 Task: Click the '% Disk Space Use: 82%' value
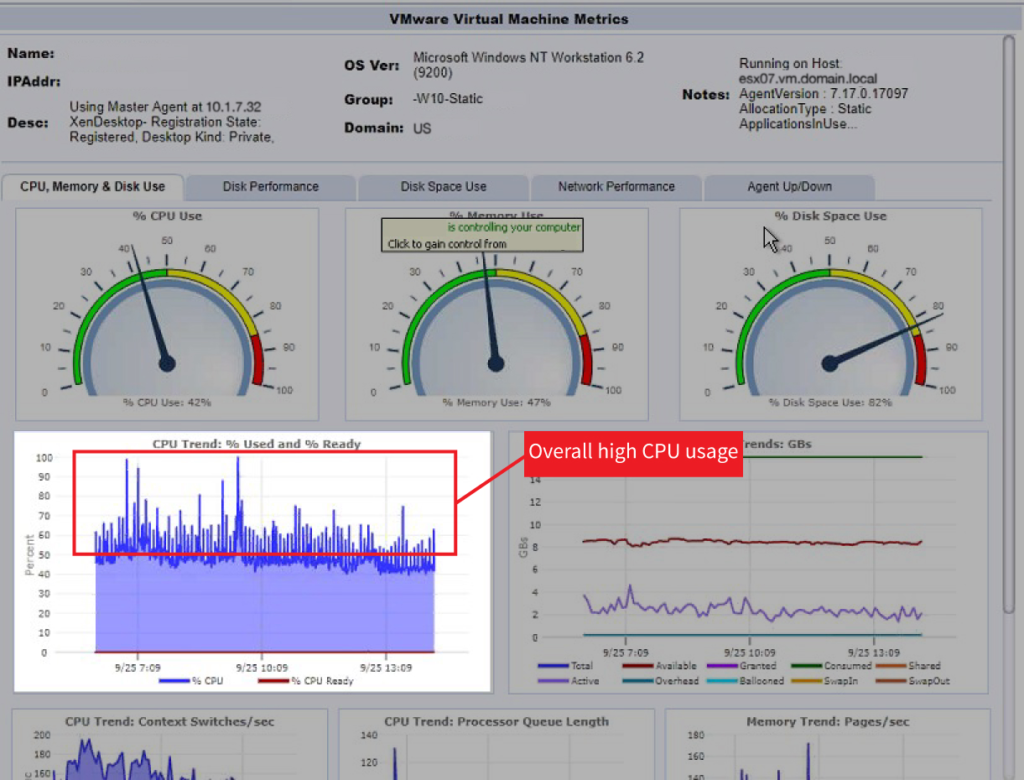[x=830, y=402]
